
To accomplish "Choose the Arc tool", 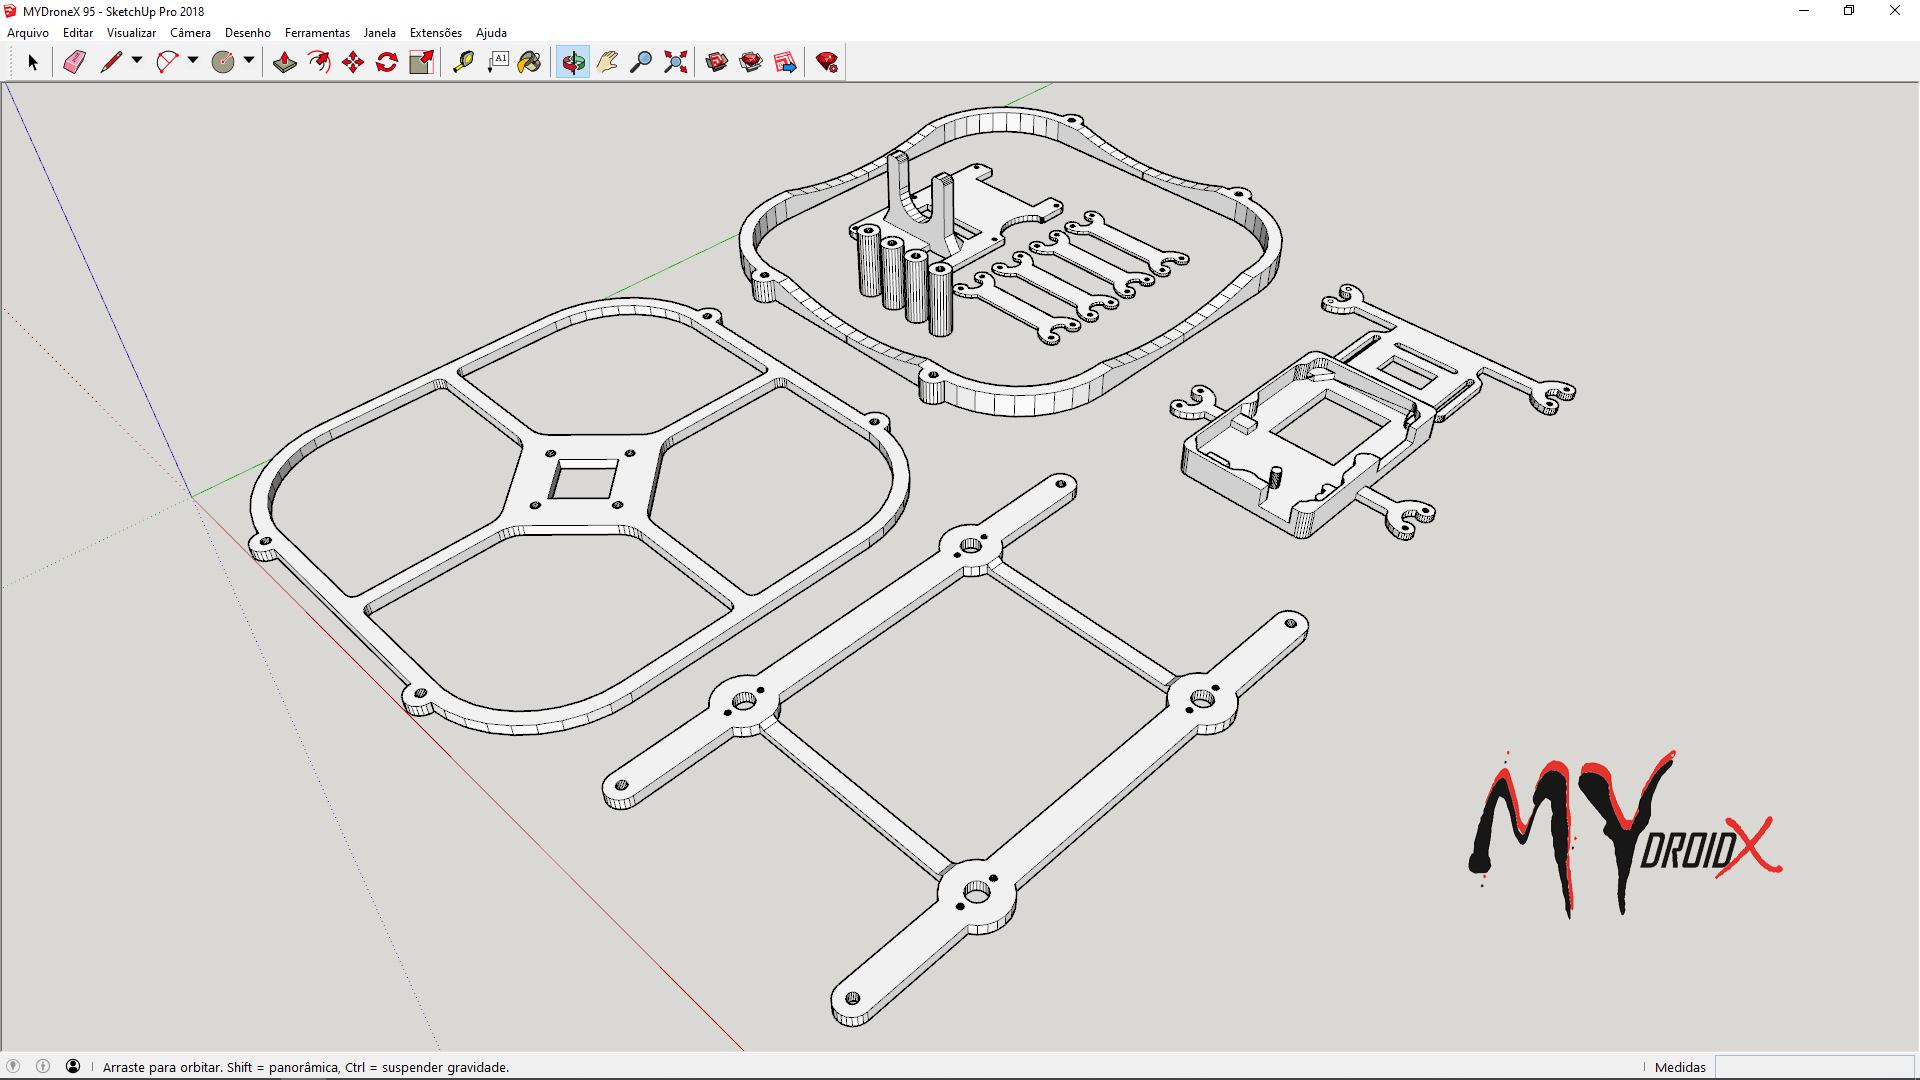I will (167, 62).
